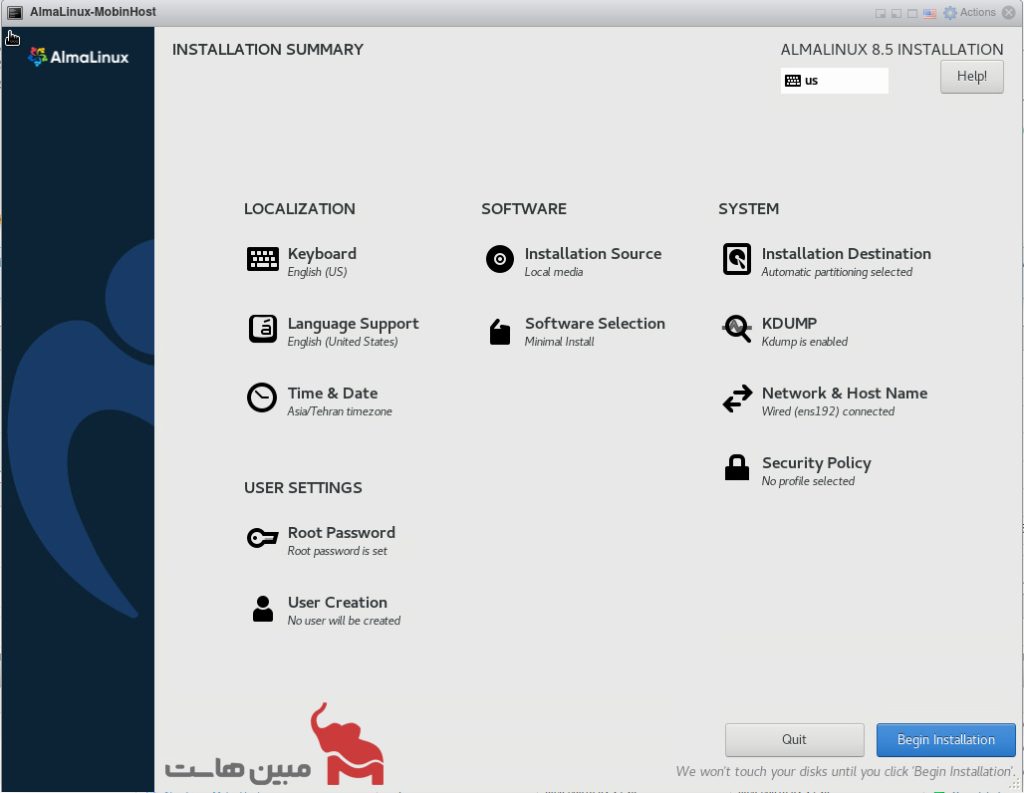The width and height of the screenshot is (1024, 793).
Task: Click the KDUMP magnifier icon
Action: click(737, 329)
